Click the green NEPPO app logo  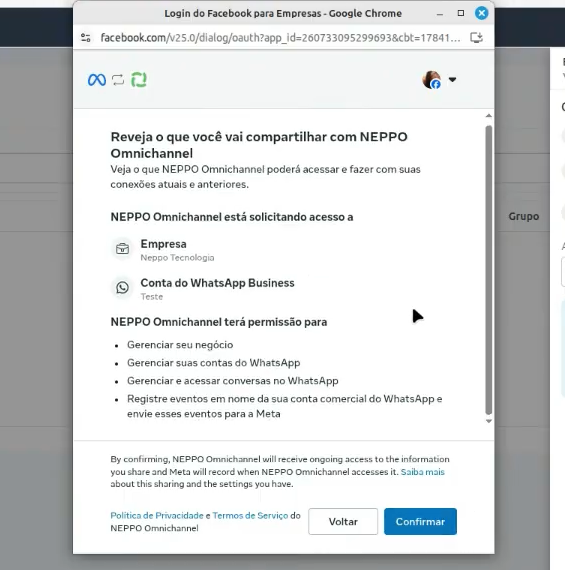139,80
